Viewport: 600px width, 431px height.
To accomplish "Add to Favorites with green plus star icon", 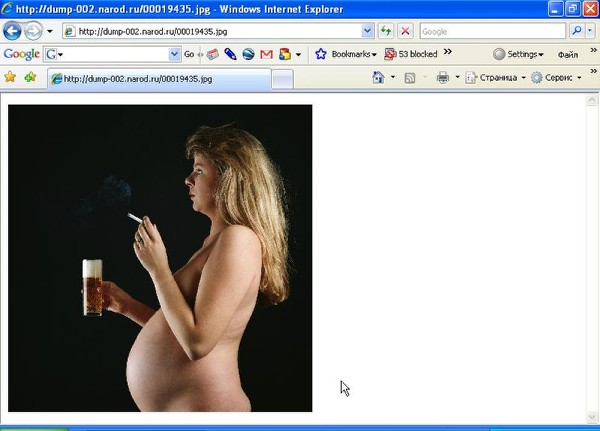I will [30, 77].
